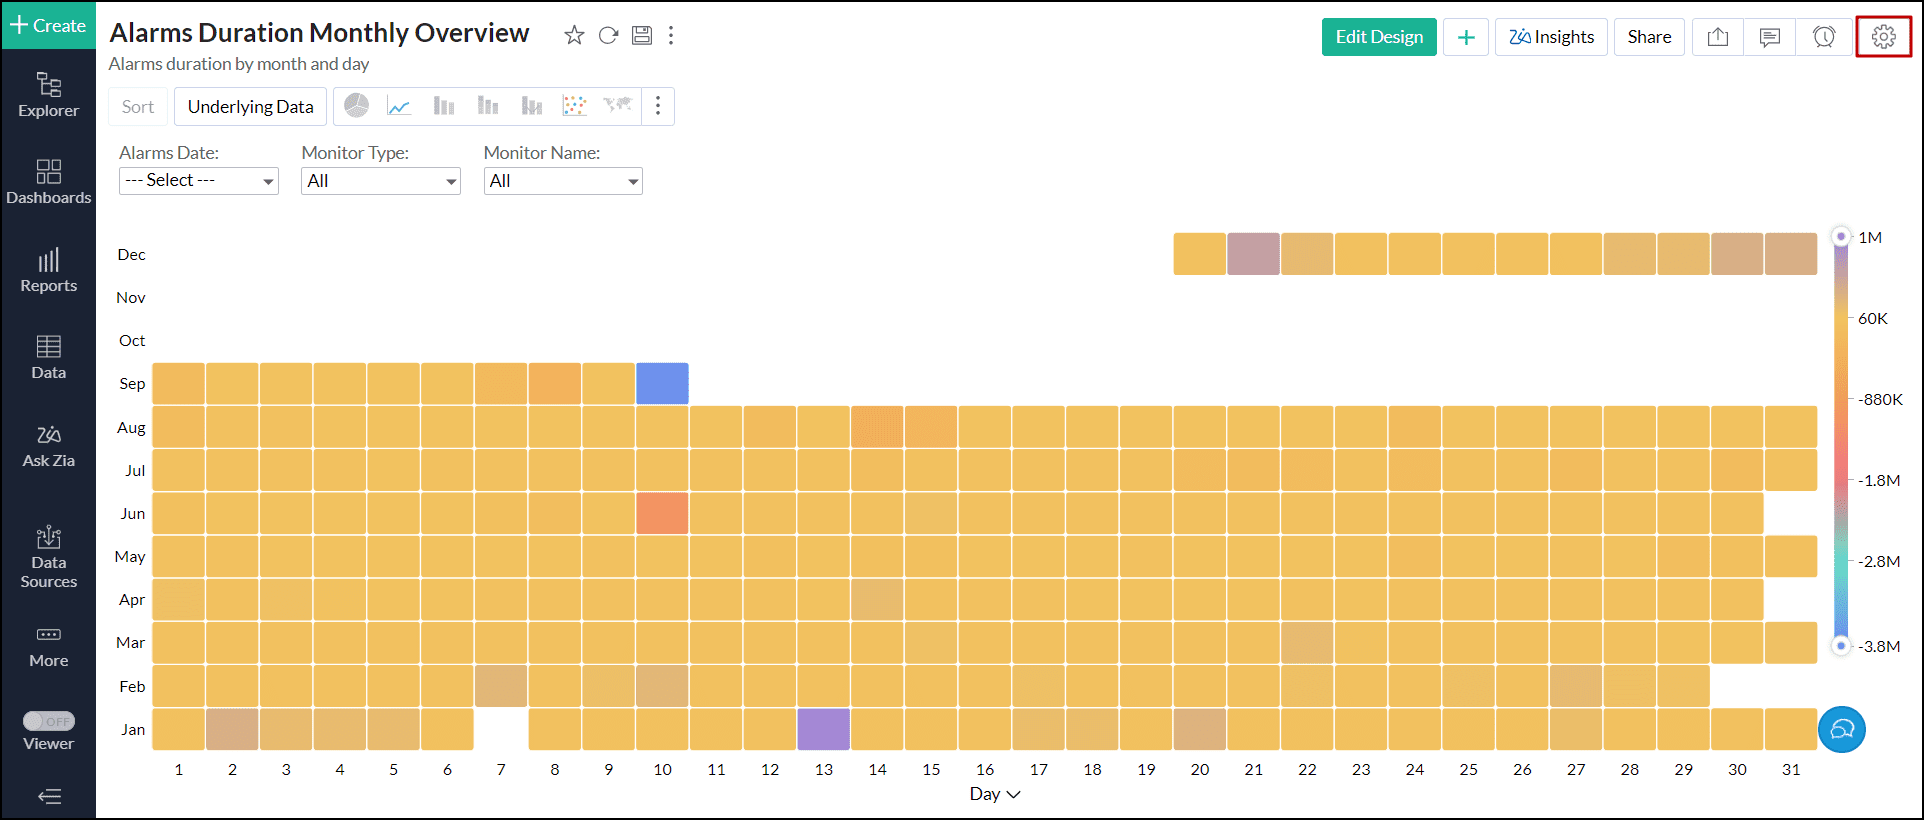Click the Edit Design button
This screenshot has width=1924, height=820.
click(x=1378, y=37)
